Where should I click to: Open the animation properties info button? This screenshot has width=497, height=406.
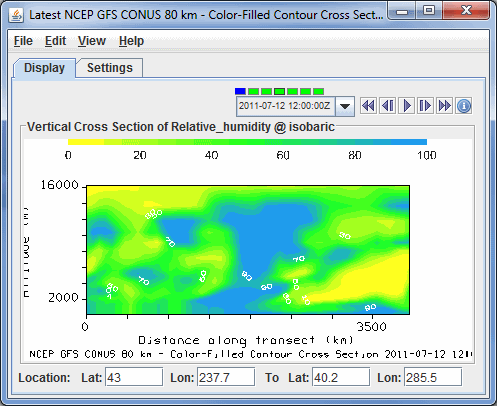click(x=464, y=106)
